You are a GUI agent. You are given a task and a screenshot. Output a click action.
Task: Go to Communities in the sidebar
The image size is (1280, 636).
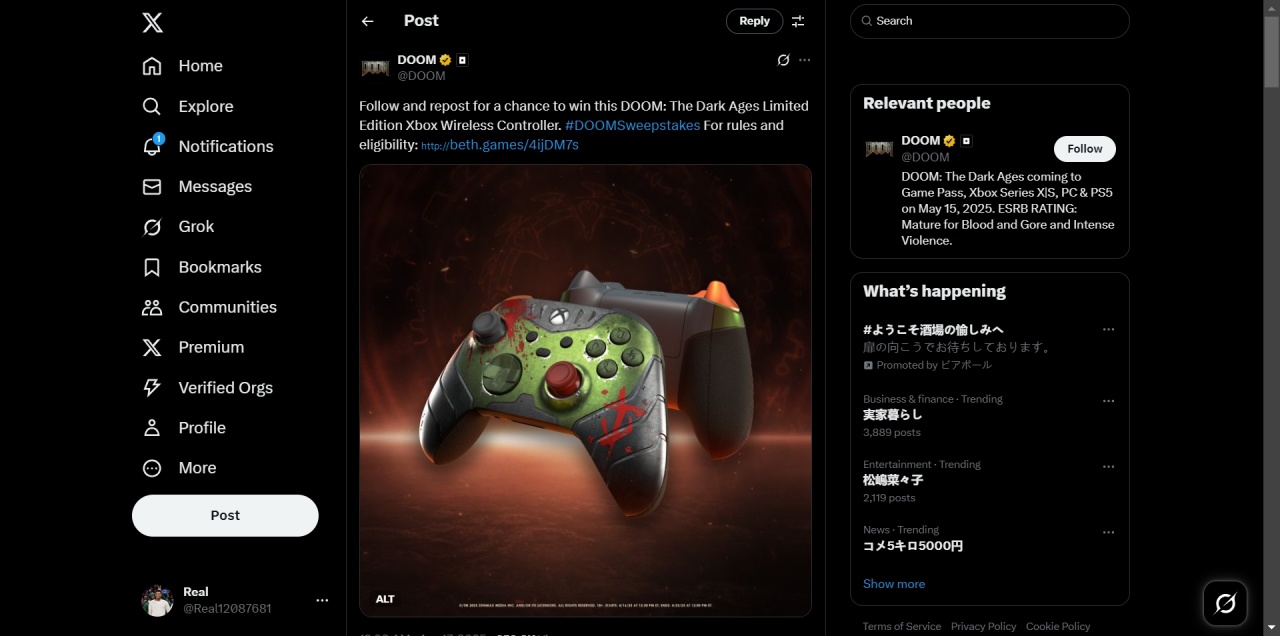pos(210,307)
